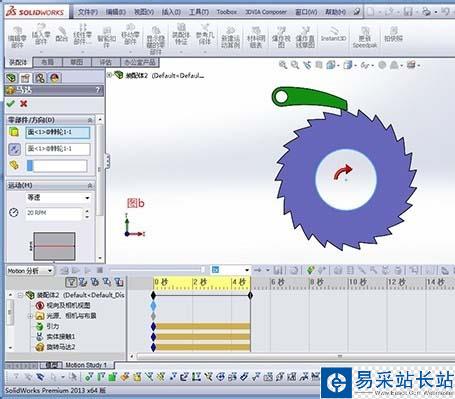
Task: Switch to the 模型 model tab
Action: (51, 365)
